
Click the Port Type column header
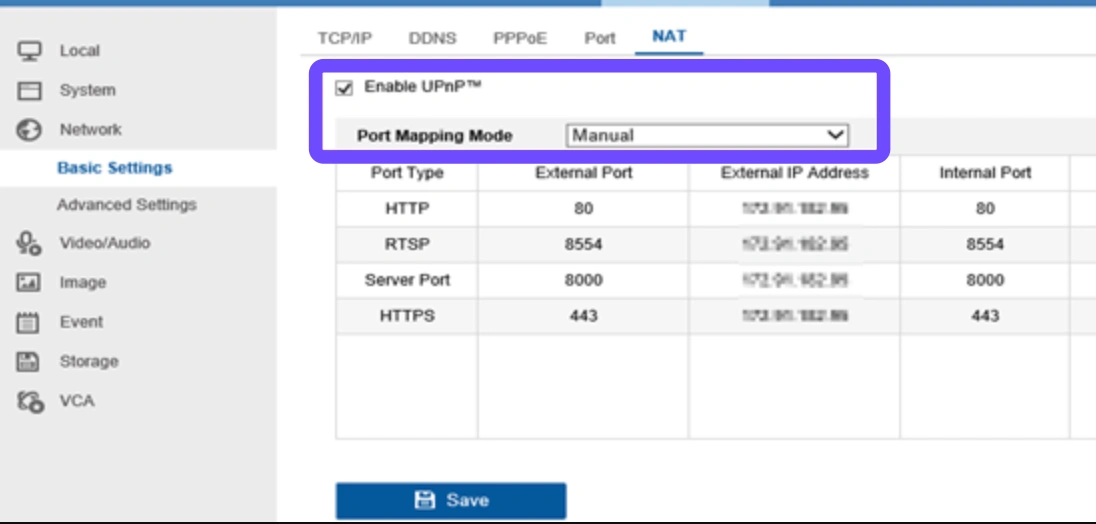[407, 173]
